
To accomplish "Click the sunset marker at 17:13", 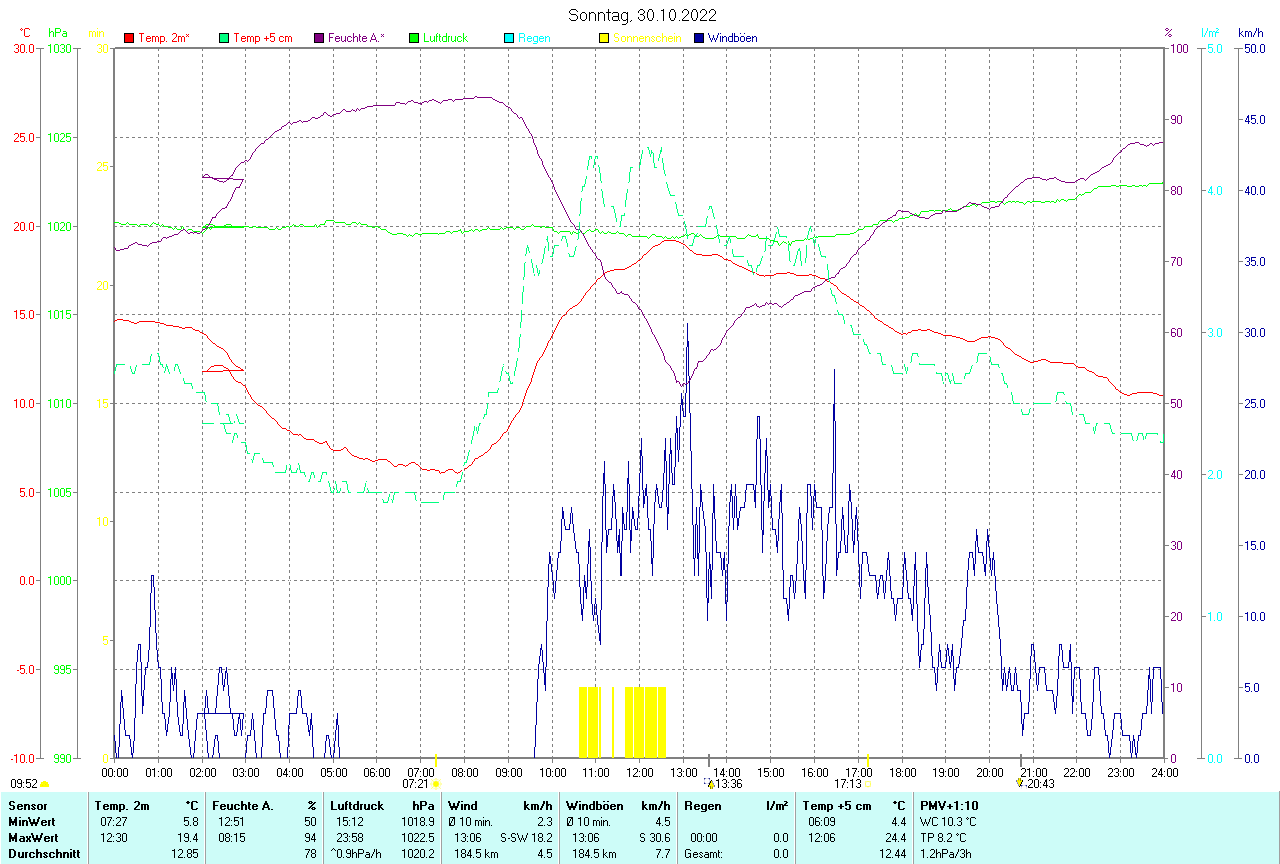I will [868, 785].
